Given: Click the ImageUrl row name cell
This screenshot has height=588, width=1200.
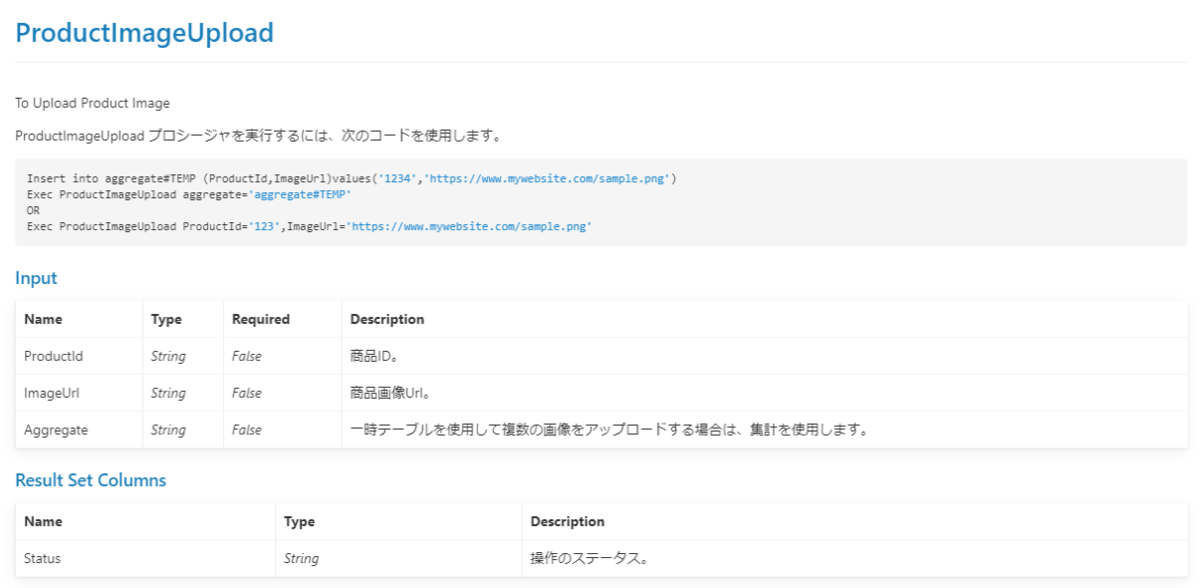Looking at the screenshot, I should coord(50,393).
